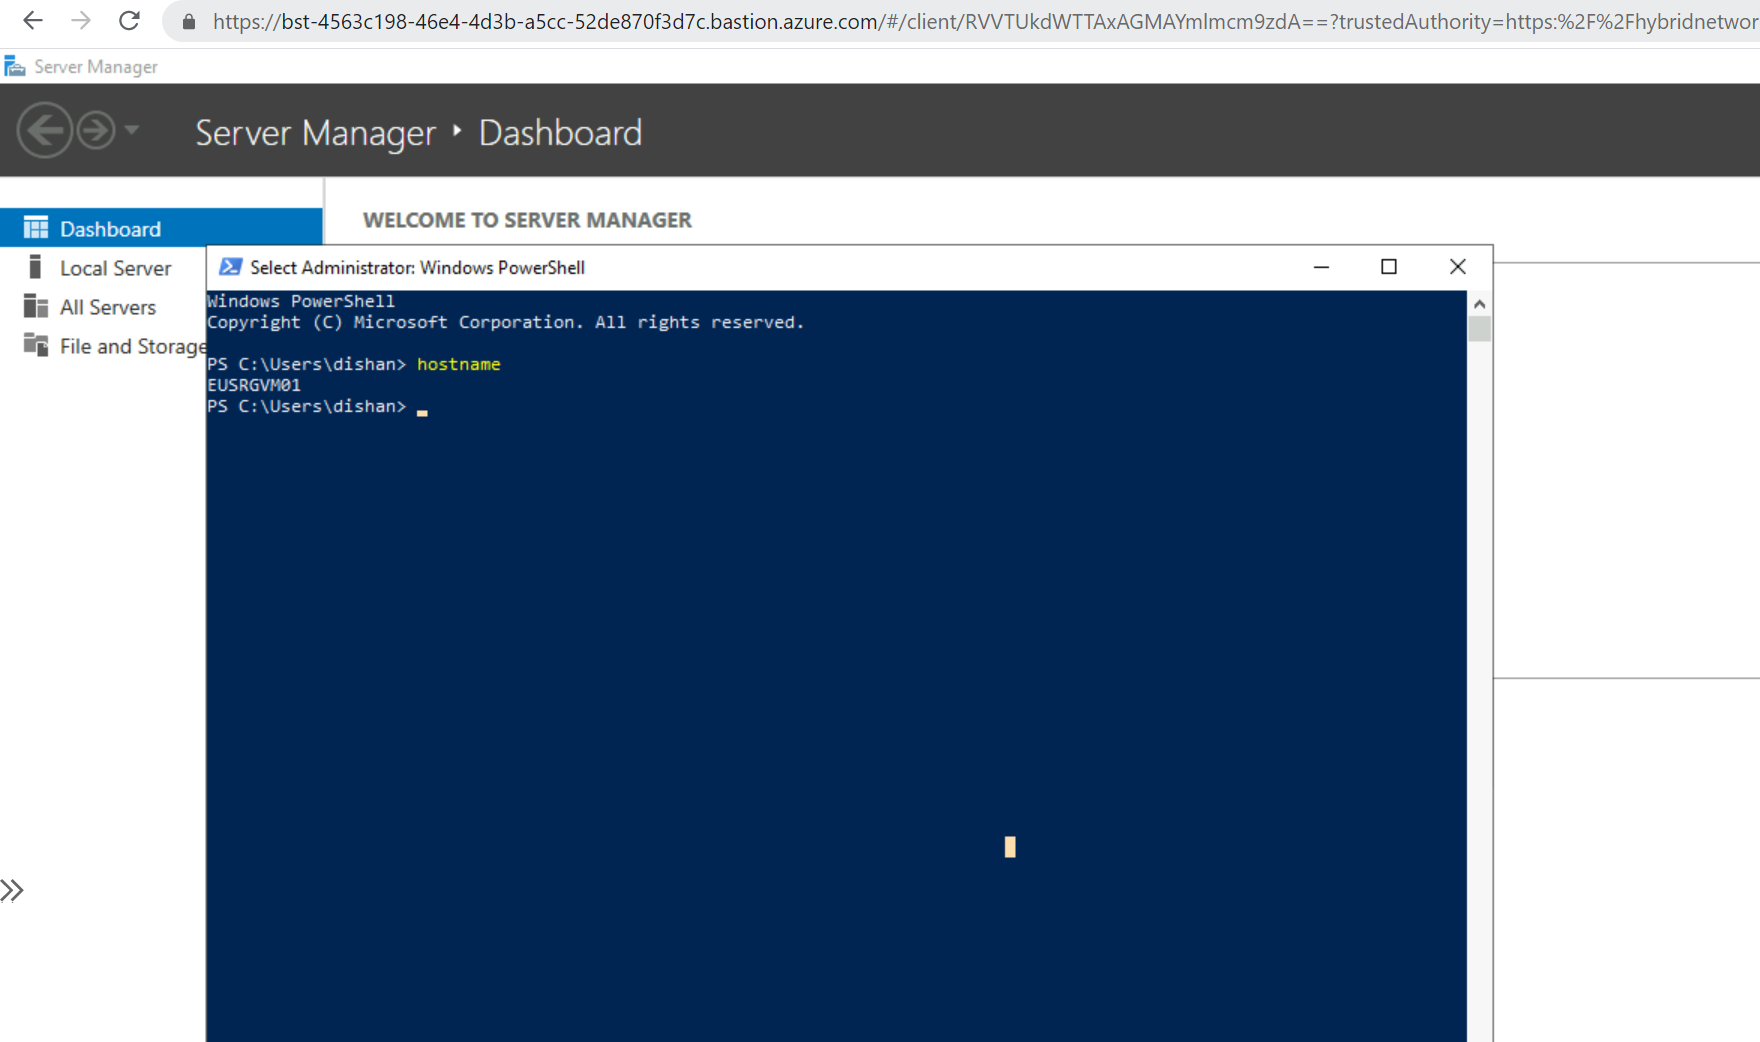Expand the Bastion side panel double-chevron
The width and height of the screenshot is (1760, 1042).
point(12,890)
